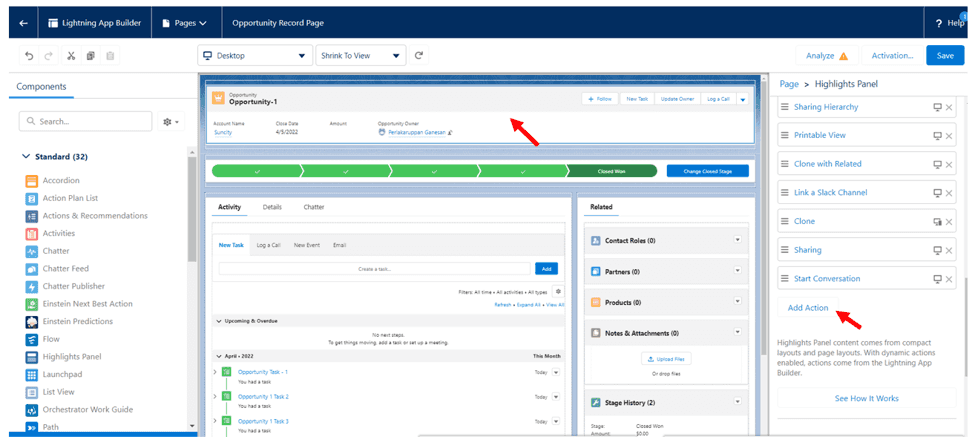The width and height of the screenshot is (975, 448).
Task: Click the redo icon in the toolbar
Action: tap(49, 55)
